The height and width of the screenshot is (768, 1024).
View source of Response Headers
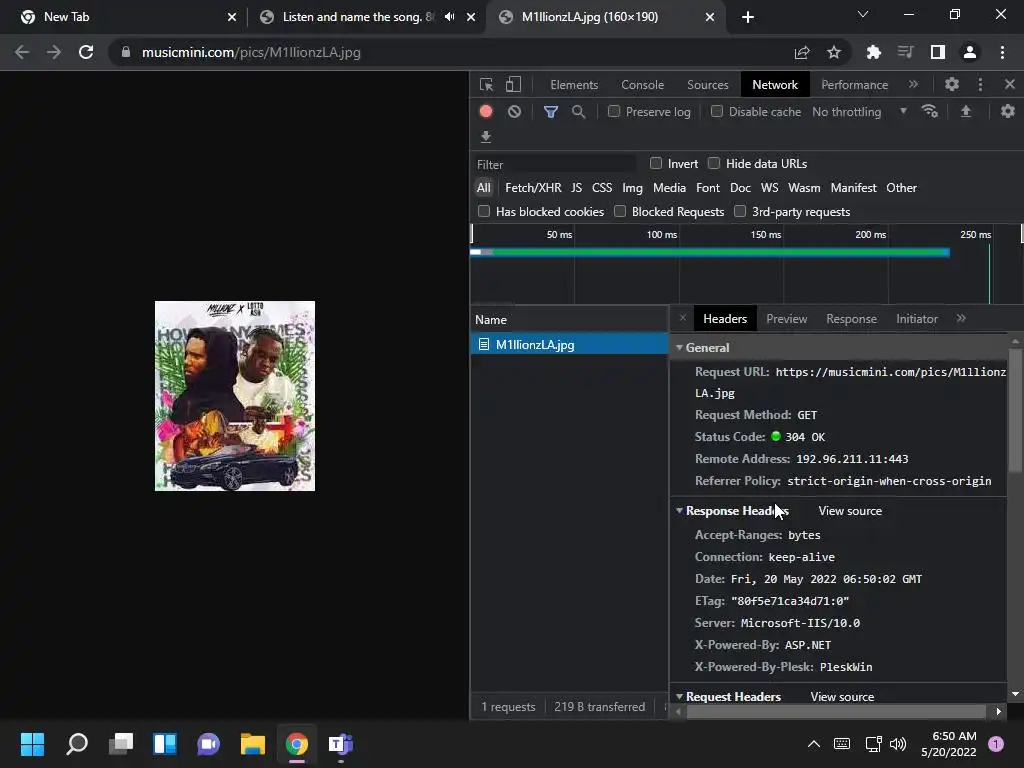tap(850, 511)
